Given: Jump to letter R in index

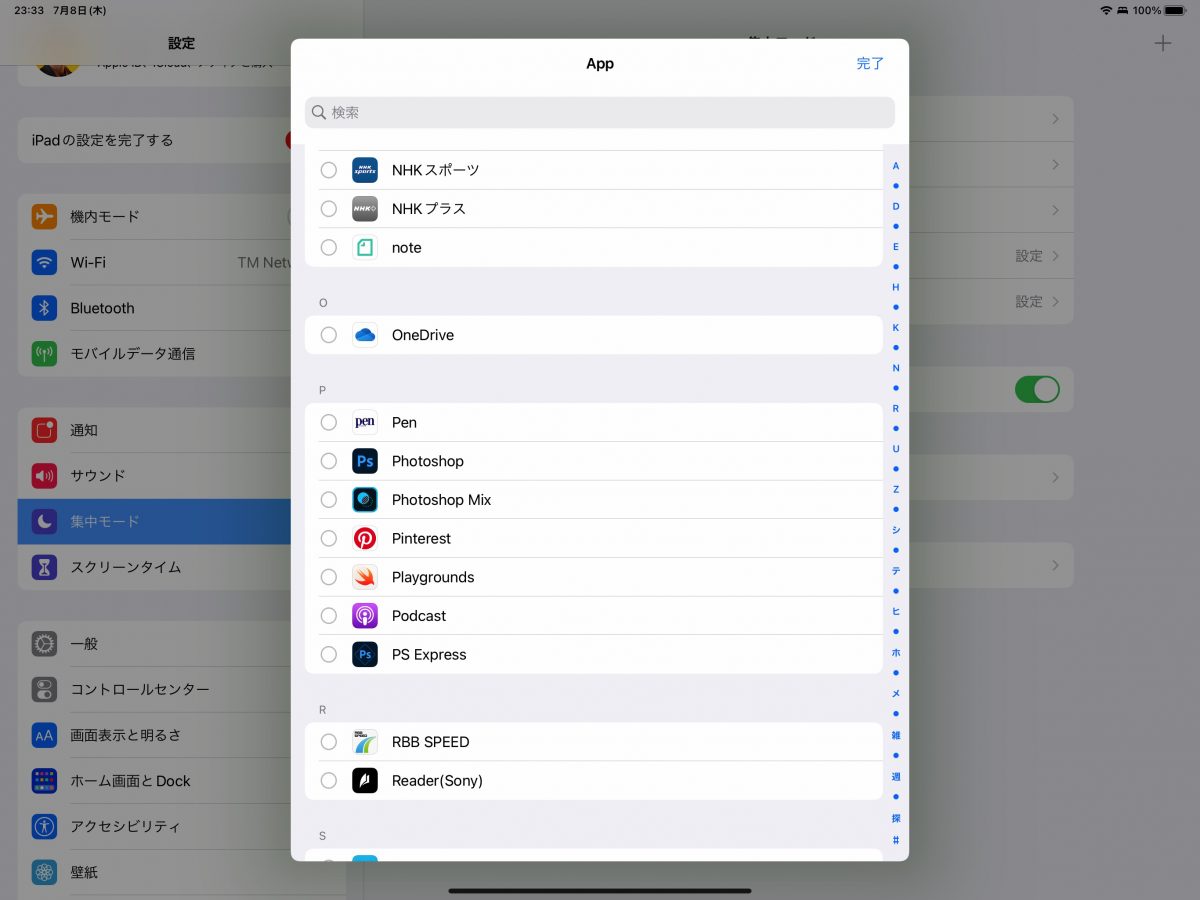Looking at the screenshot, I should pos(896,409).
